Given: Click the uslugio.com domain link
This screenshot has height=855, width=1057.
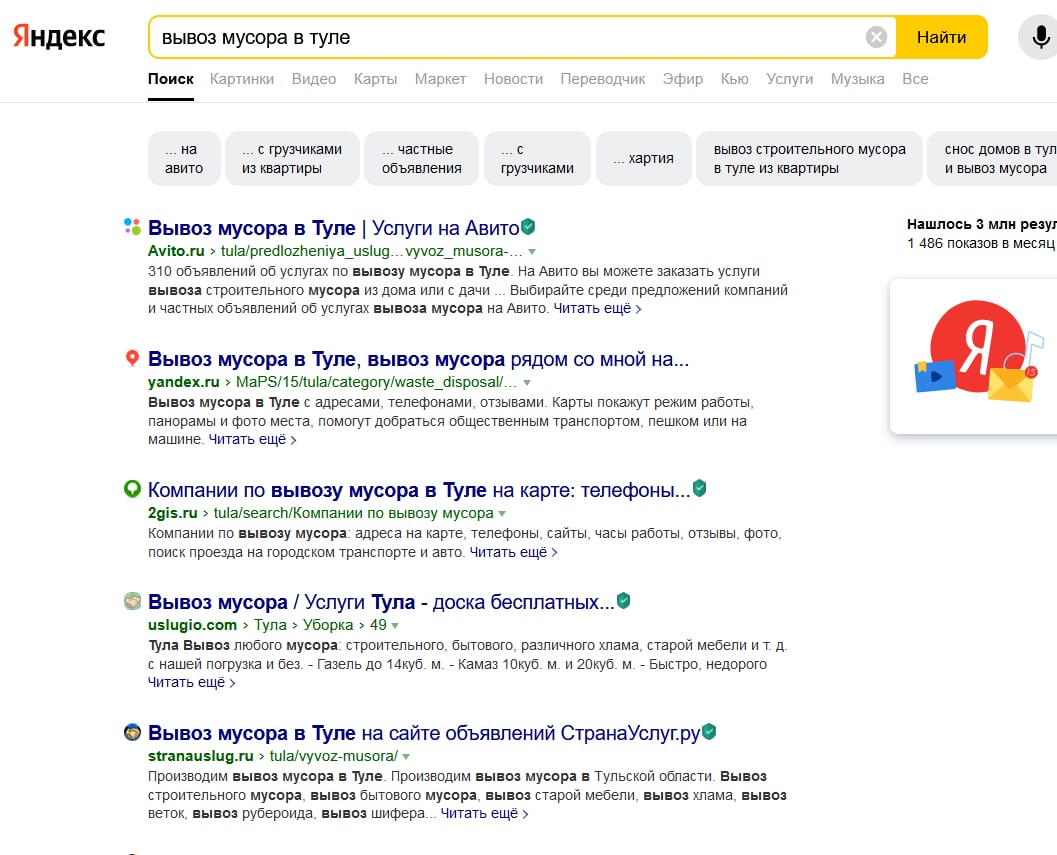Looking at the screenshot, I should point(192,624).
